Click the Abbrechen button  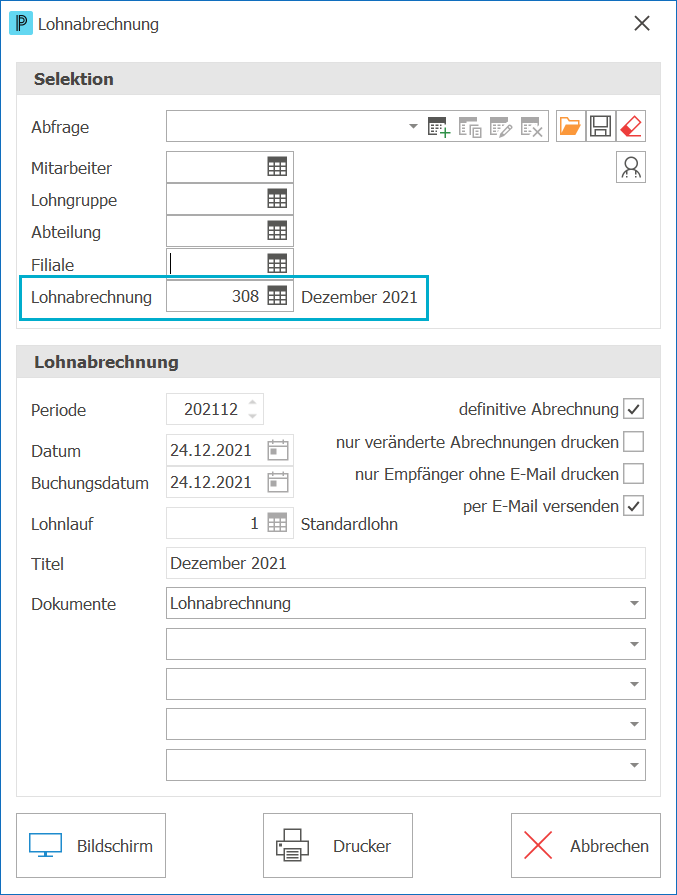(x=586, y=845)
